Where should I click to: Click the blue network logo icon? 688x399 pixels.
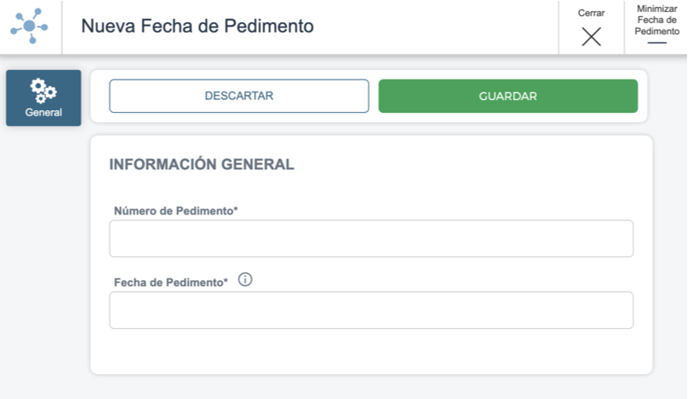(29, 26)
